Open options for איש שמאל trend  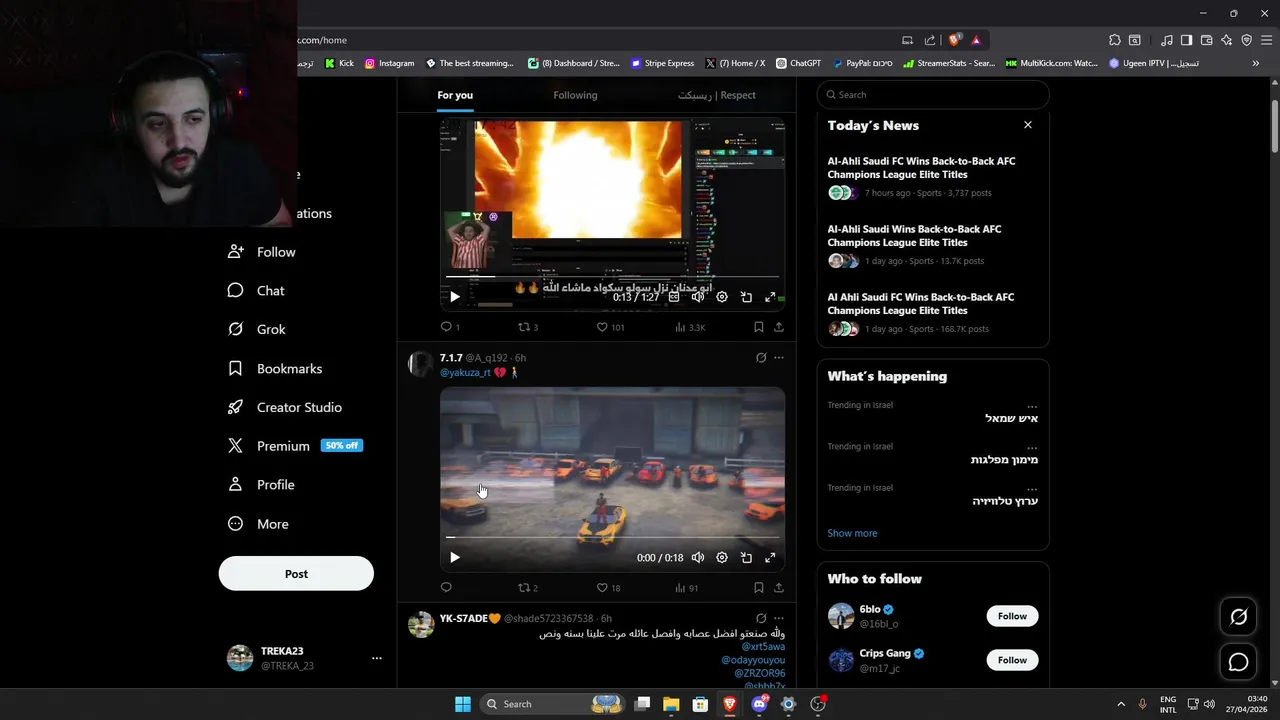(1032, 406)
